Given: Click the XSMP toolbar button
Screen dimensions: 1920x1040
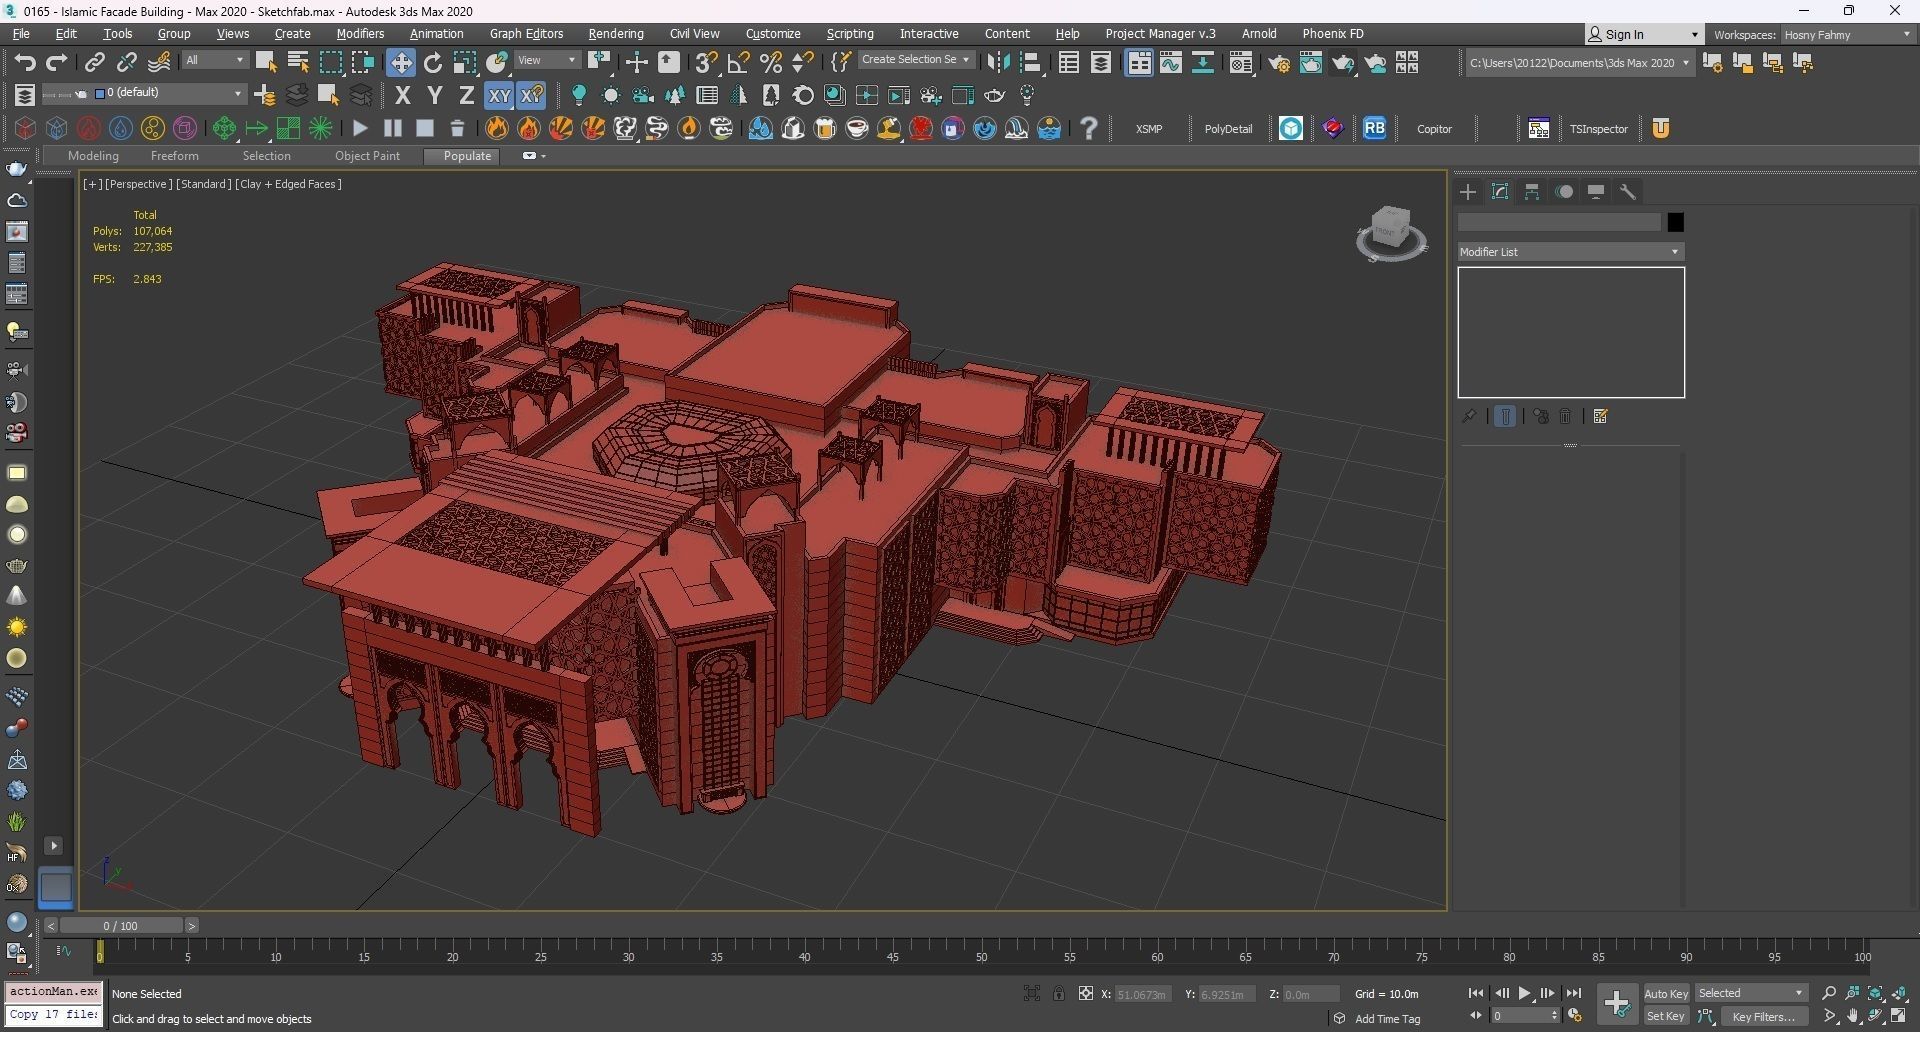Looking at the screenshot, I should (1149, 129).
